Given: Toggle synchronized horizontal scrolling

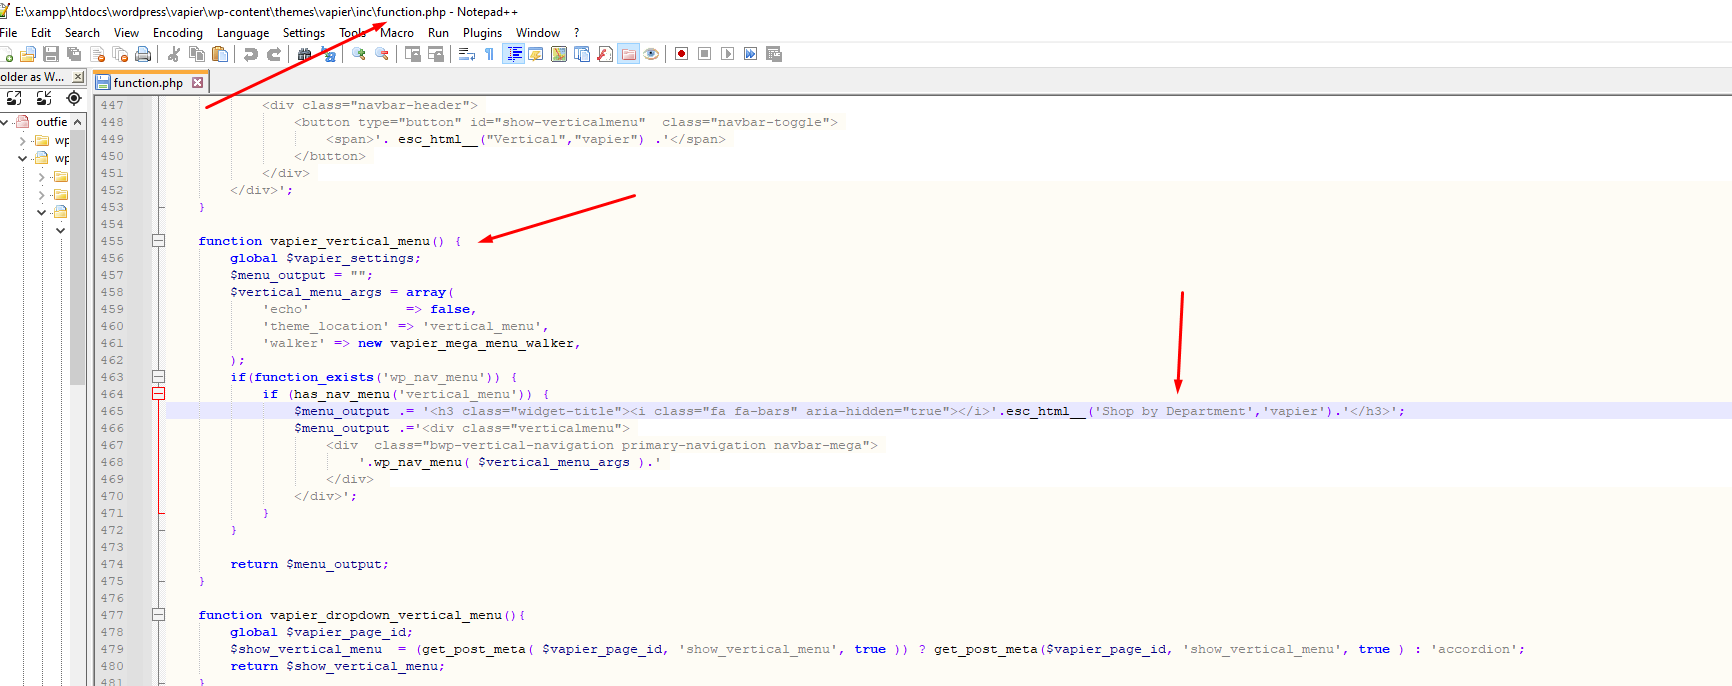Looking at the screenshot, I should [436, 54].
